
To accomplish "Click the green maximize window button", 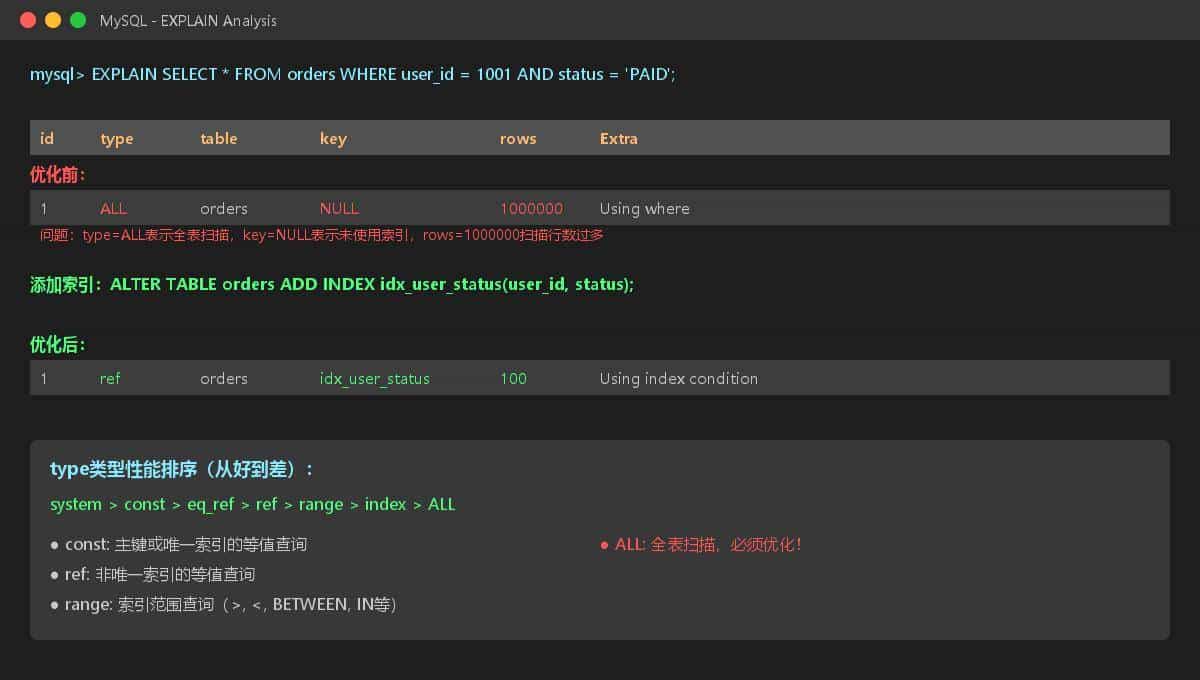I will pyautogui.click(x=78, y=20).
